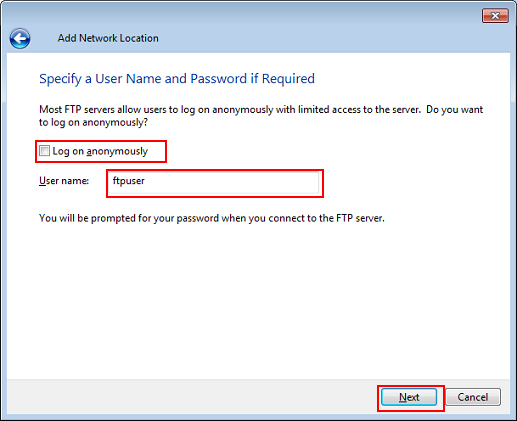517x421 pixels.
Task: Click the white arrow inside the blue circle
Action: tap(20, 39)
